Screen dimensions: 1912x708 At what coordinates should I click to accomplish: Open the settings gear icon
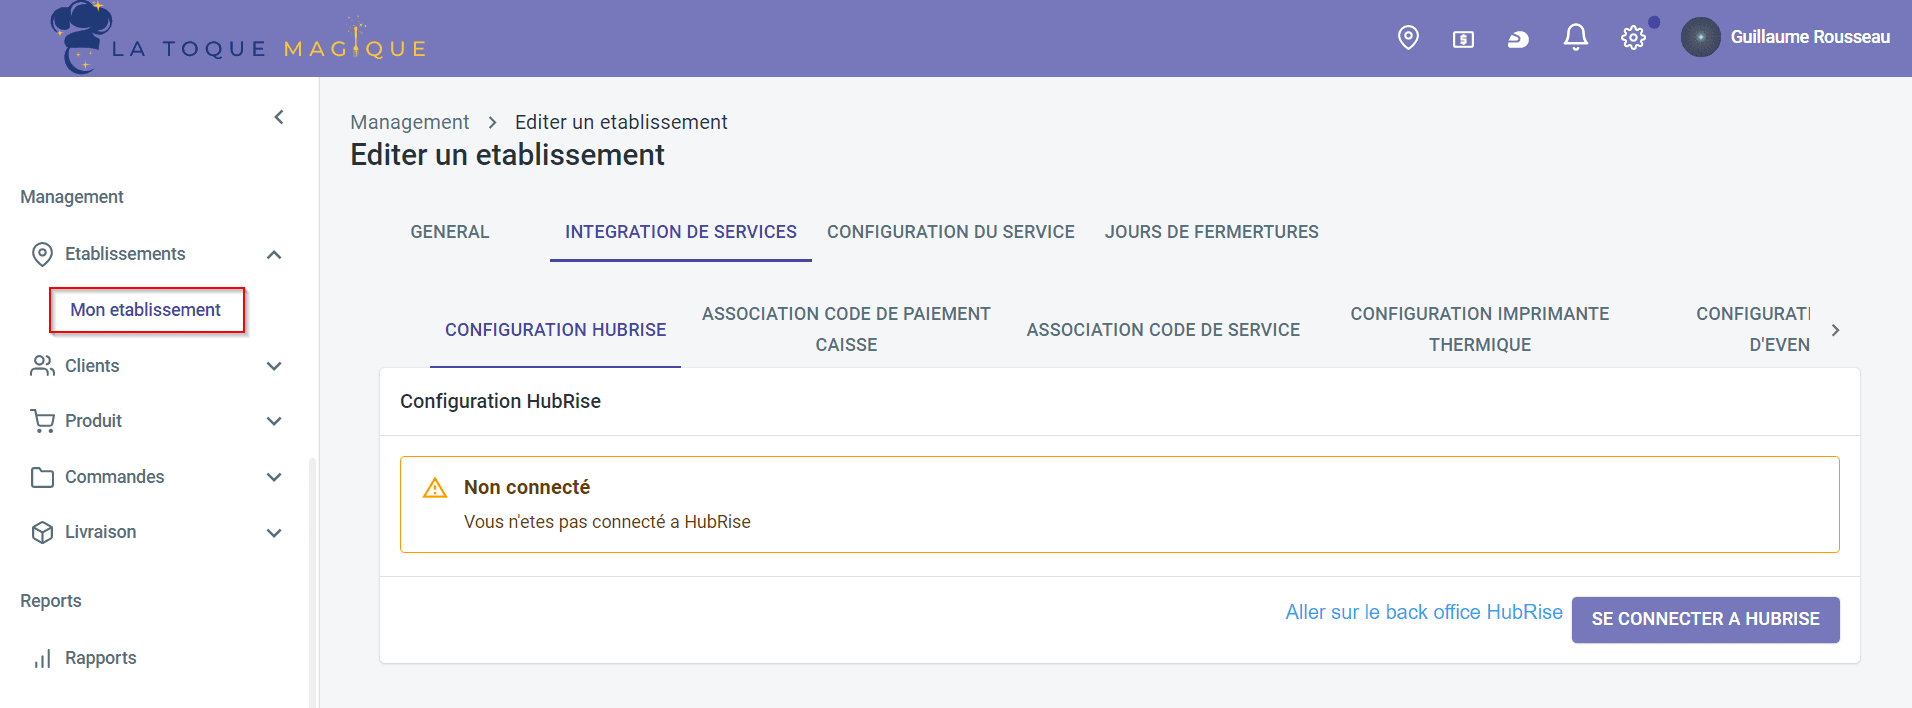[1633, 38]
